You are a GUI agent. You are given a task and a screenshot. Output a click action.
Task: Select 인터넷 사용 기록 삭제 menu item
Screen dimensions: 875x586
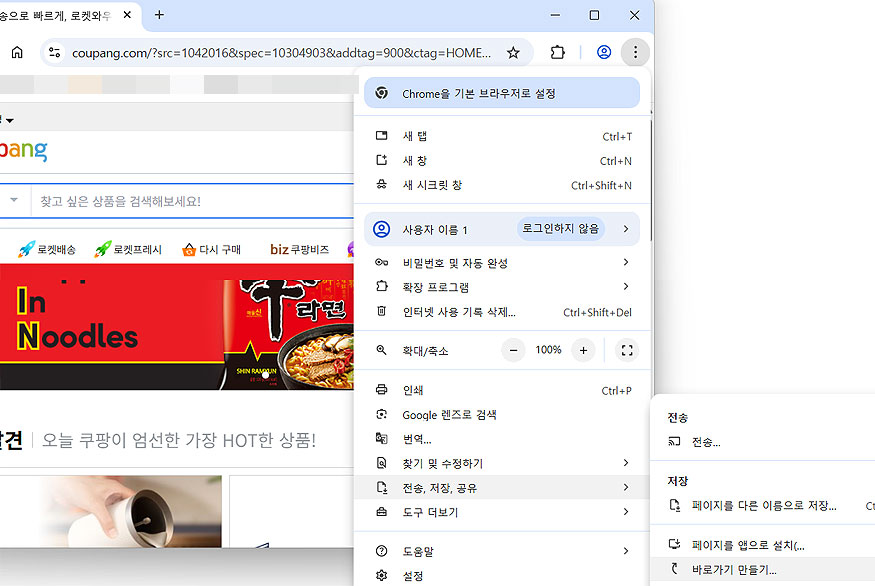coord(502,311)
